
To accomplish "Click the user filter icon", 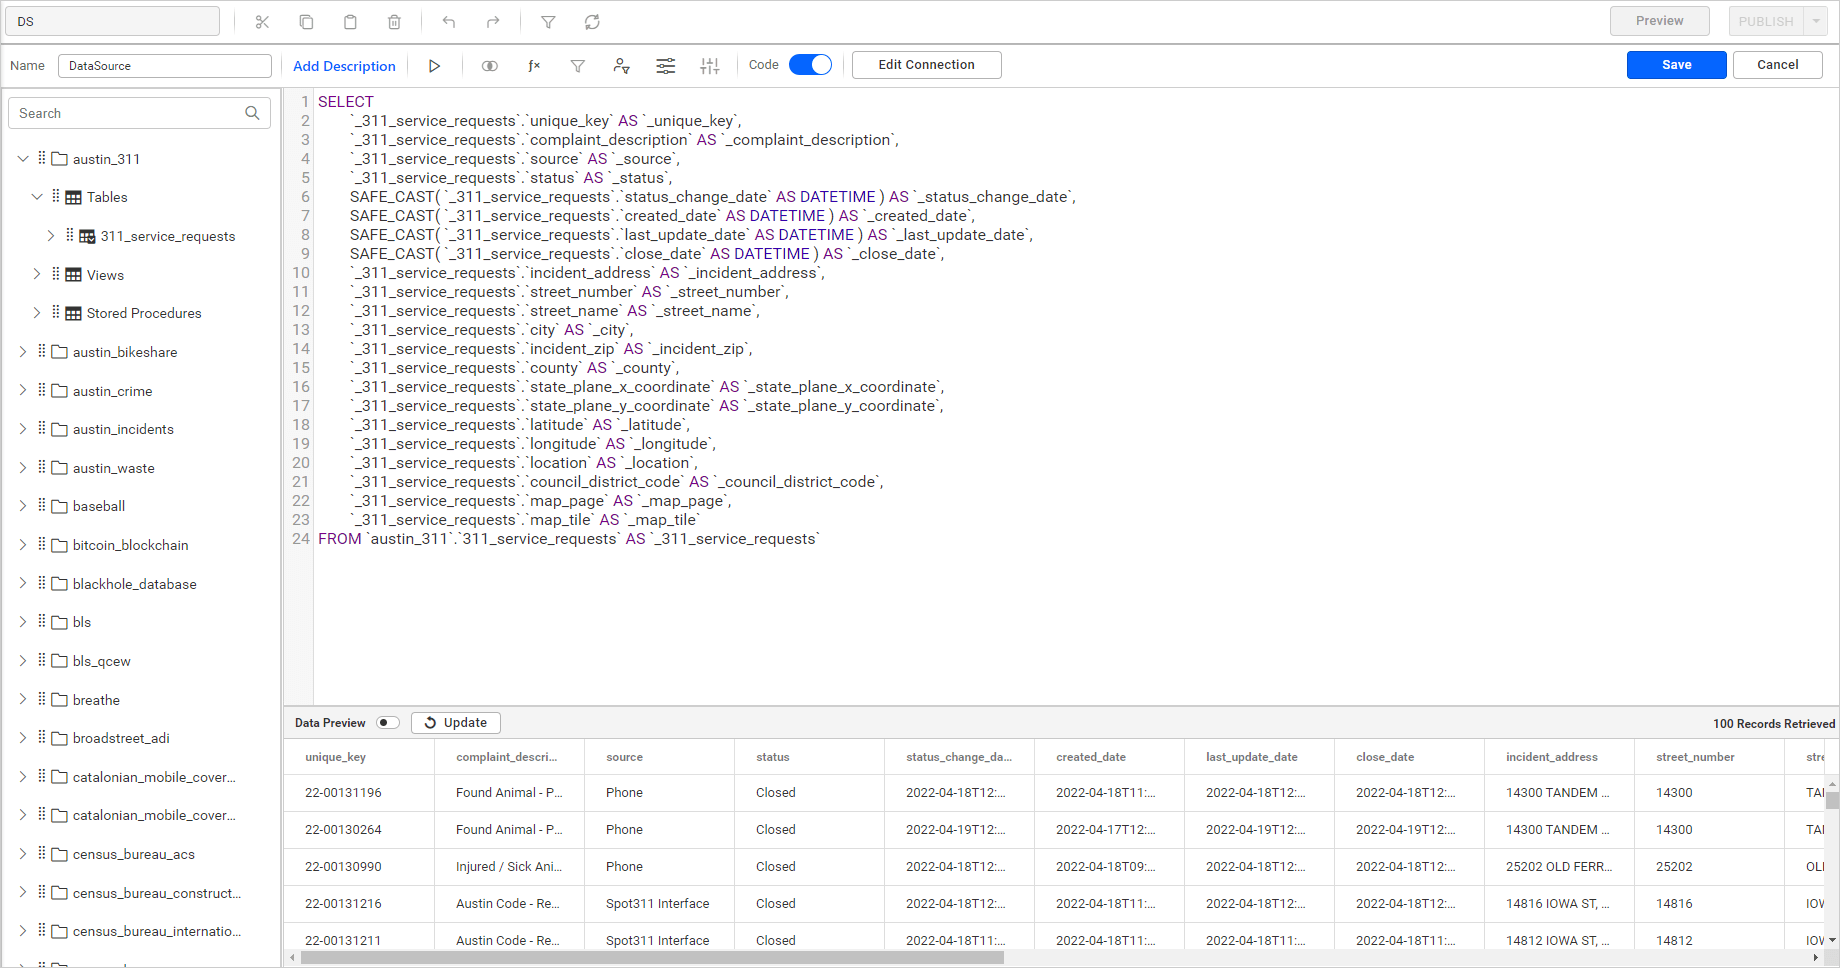I will pyautogui.click(x=622, y=64).
